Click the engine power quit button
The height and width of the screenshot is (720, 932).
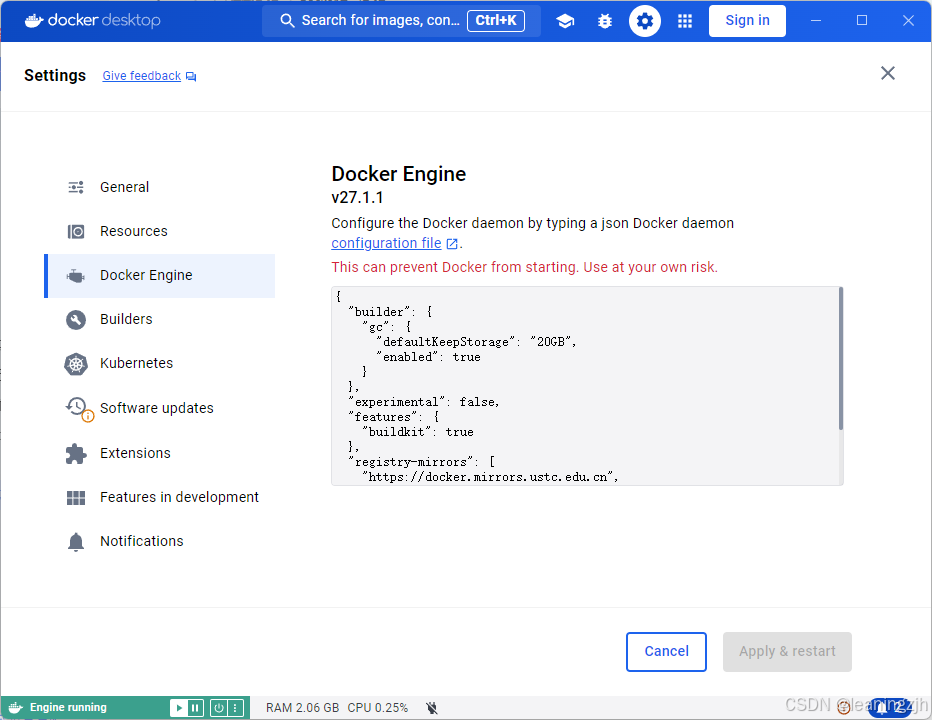click(219, 708)
